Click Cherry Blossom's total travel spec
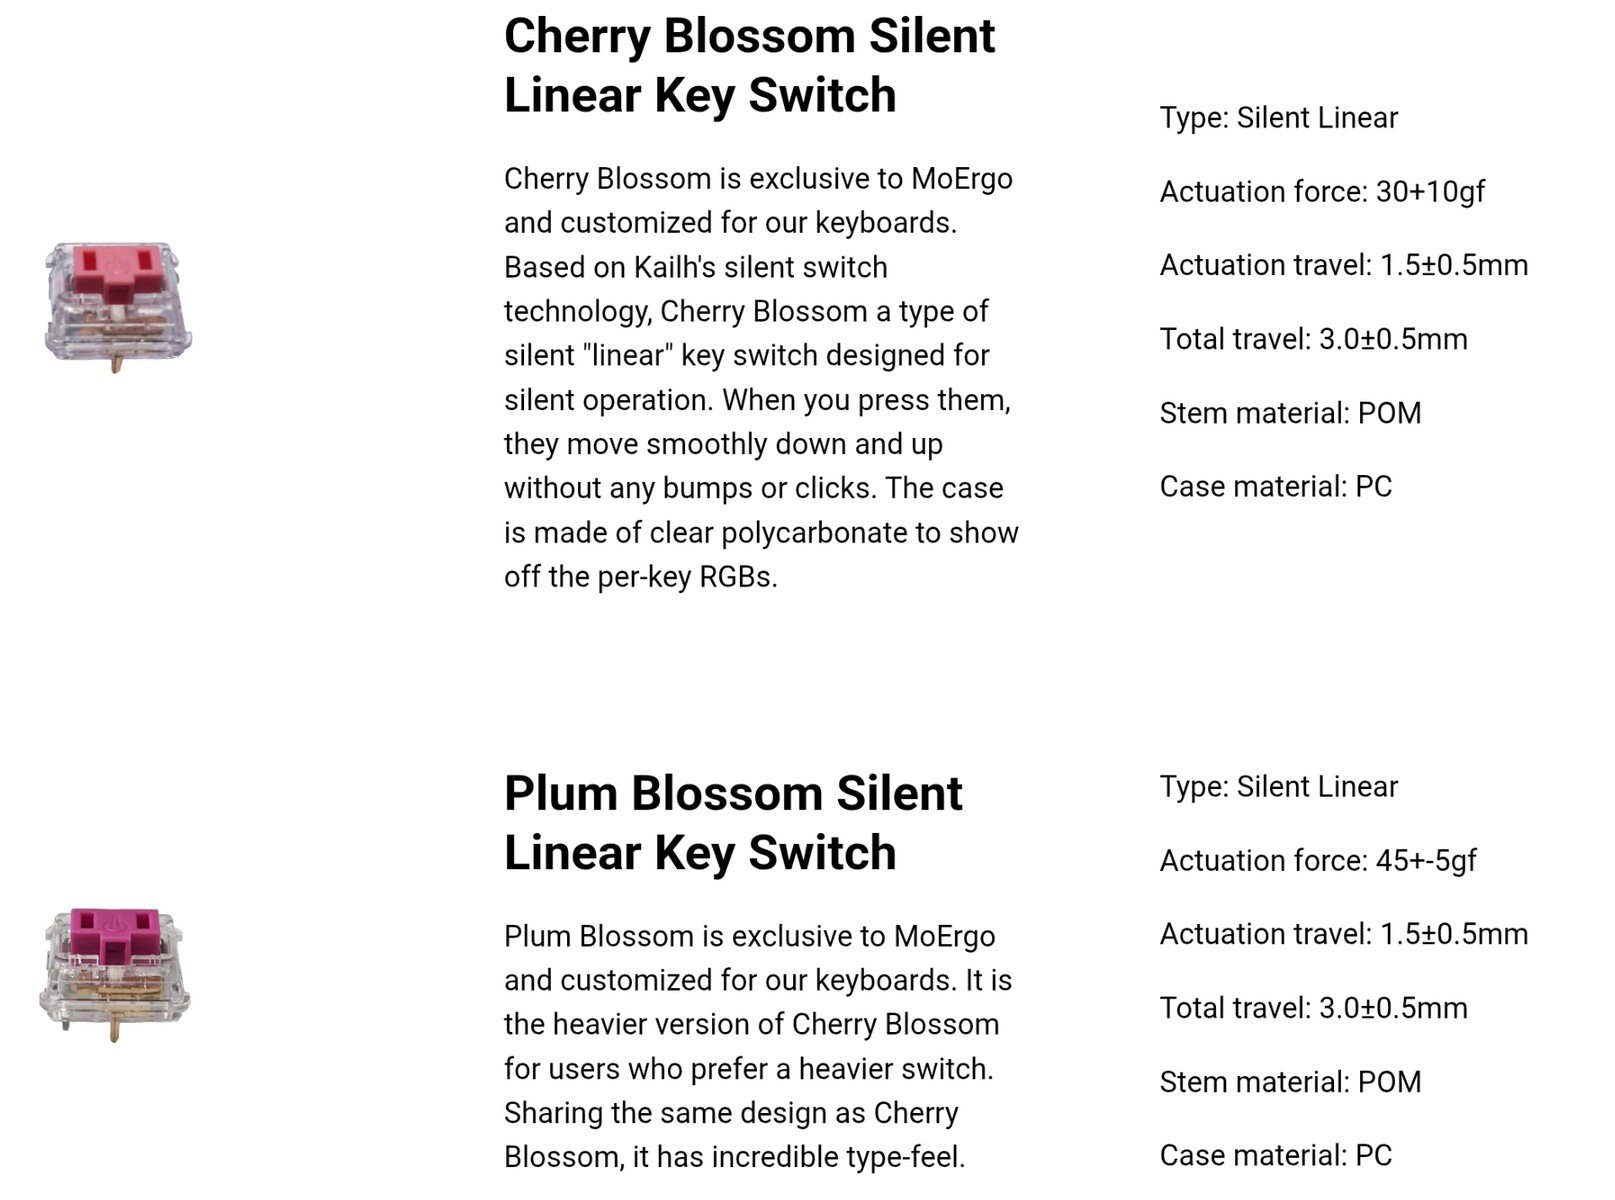Image resolution: width=1615 pixels, height=1200 pixels. (1313, 340)
